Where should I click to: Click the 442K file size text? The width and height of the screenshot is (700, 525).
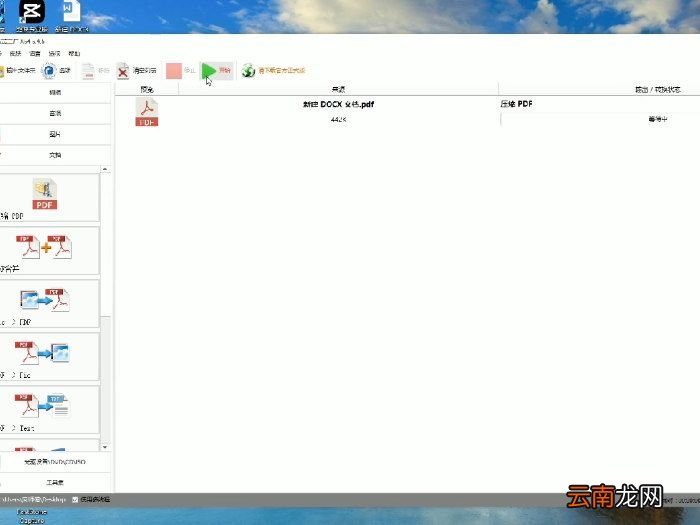338,120
